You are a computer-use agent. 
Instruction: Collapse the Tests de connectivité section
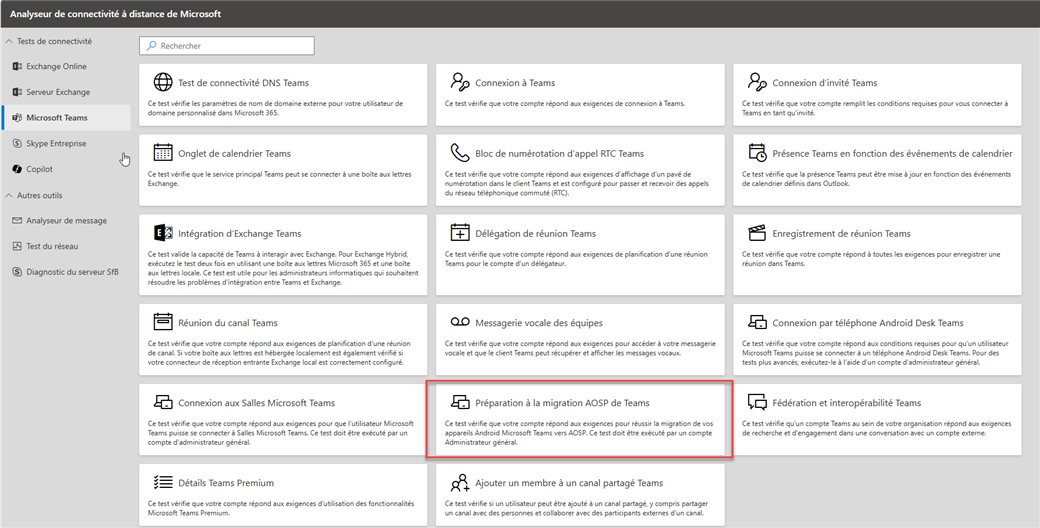(x=9, y=41)
